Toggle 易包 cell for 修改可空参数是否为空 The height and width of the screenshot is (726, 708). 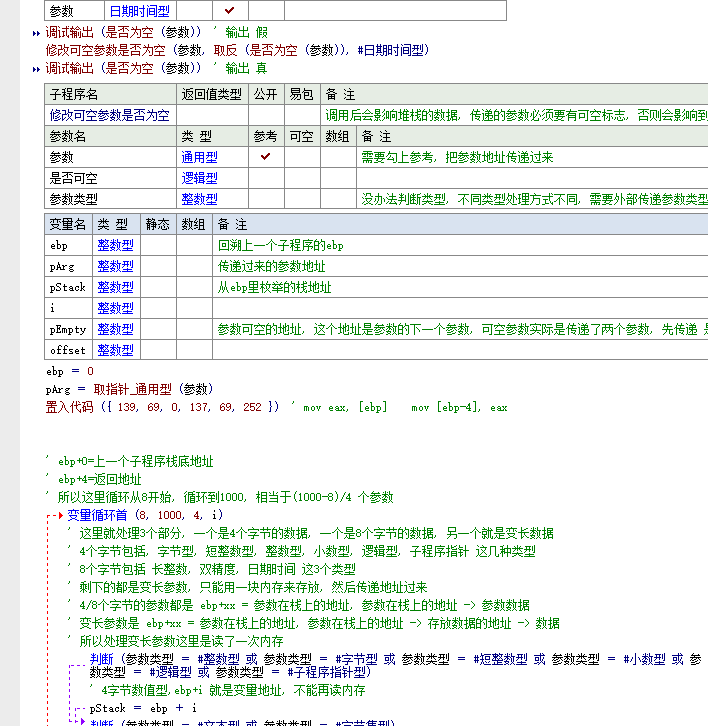[x=302, y=115]
